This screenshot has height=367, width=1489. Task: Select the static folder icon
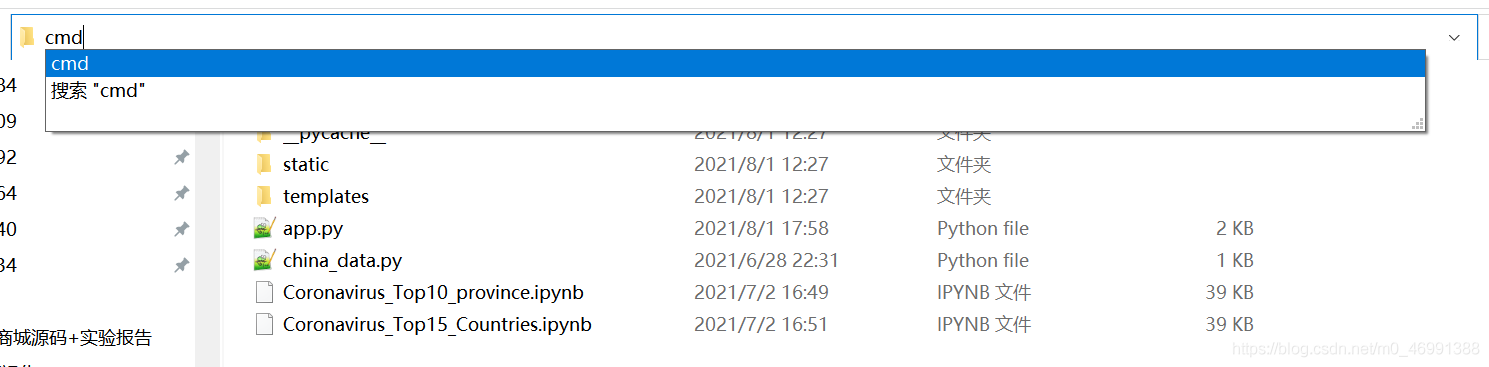click(264, 164)
